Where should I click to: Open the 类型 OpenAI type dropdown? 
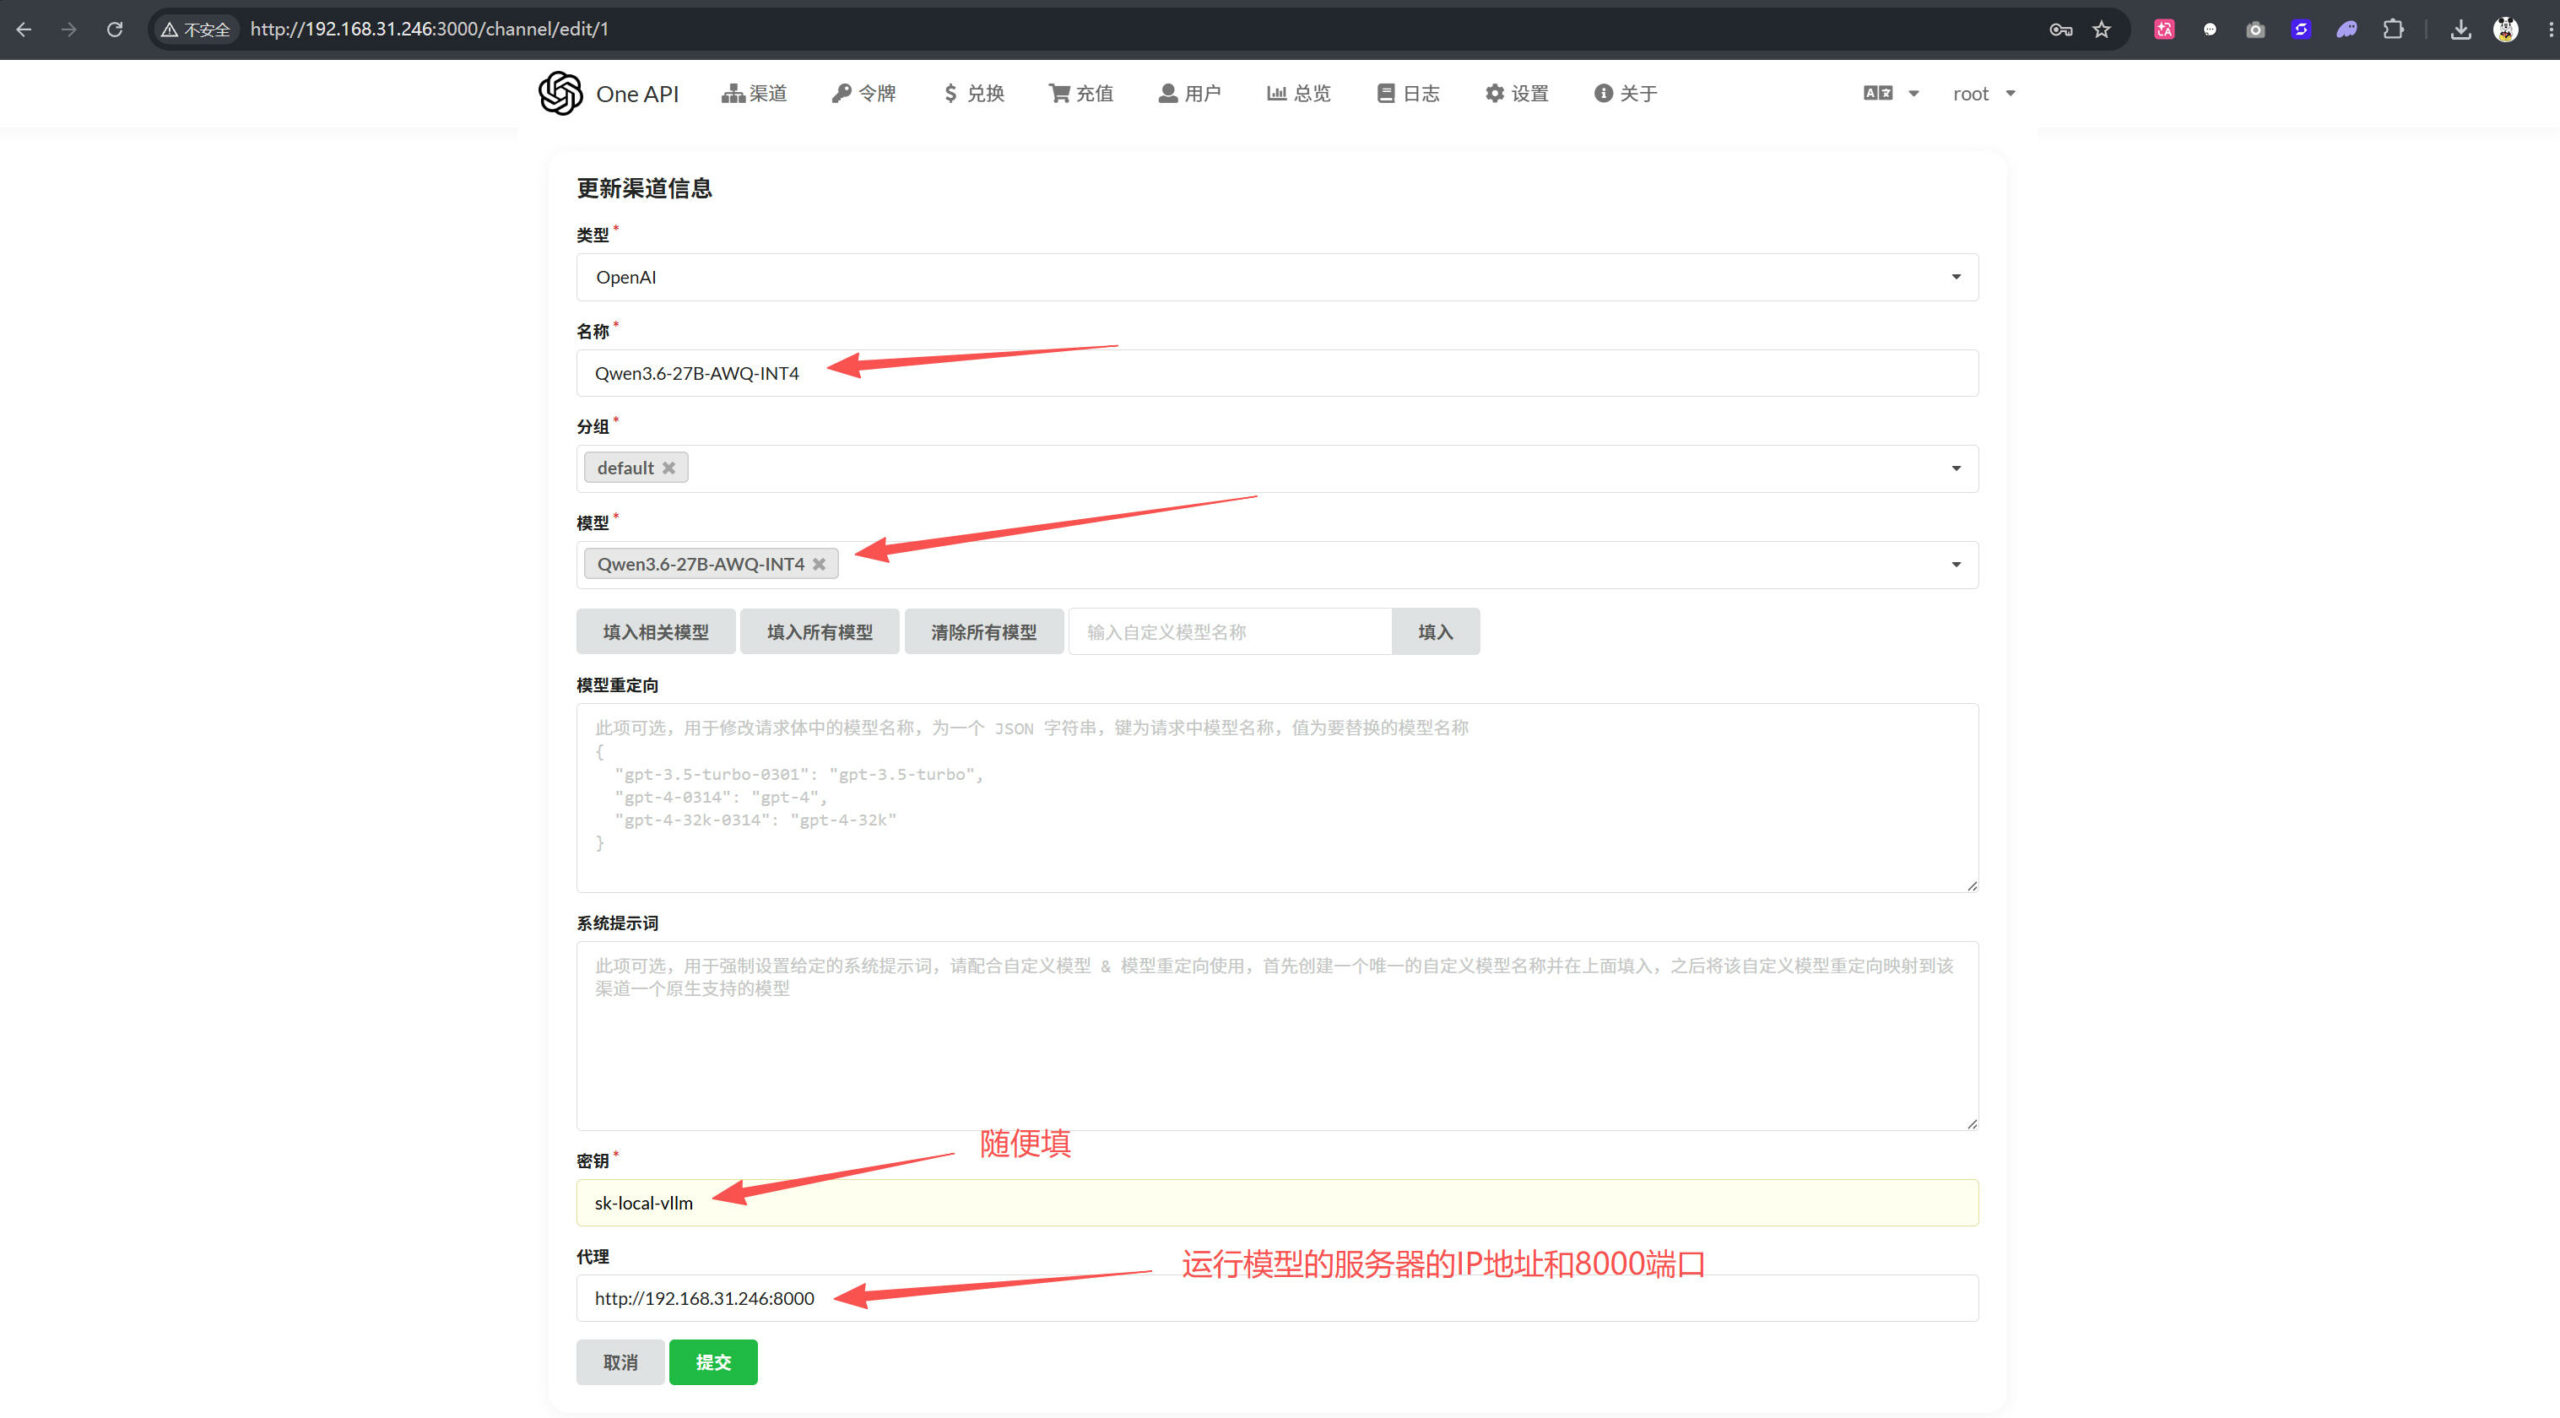tap(1277, 277)
